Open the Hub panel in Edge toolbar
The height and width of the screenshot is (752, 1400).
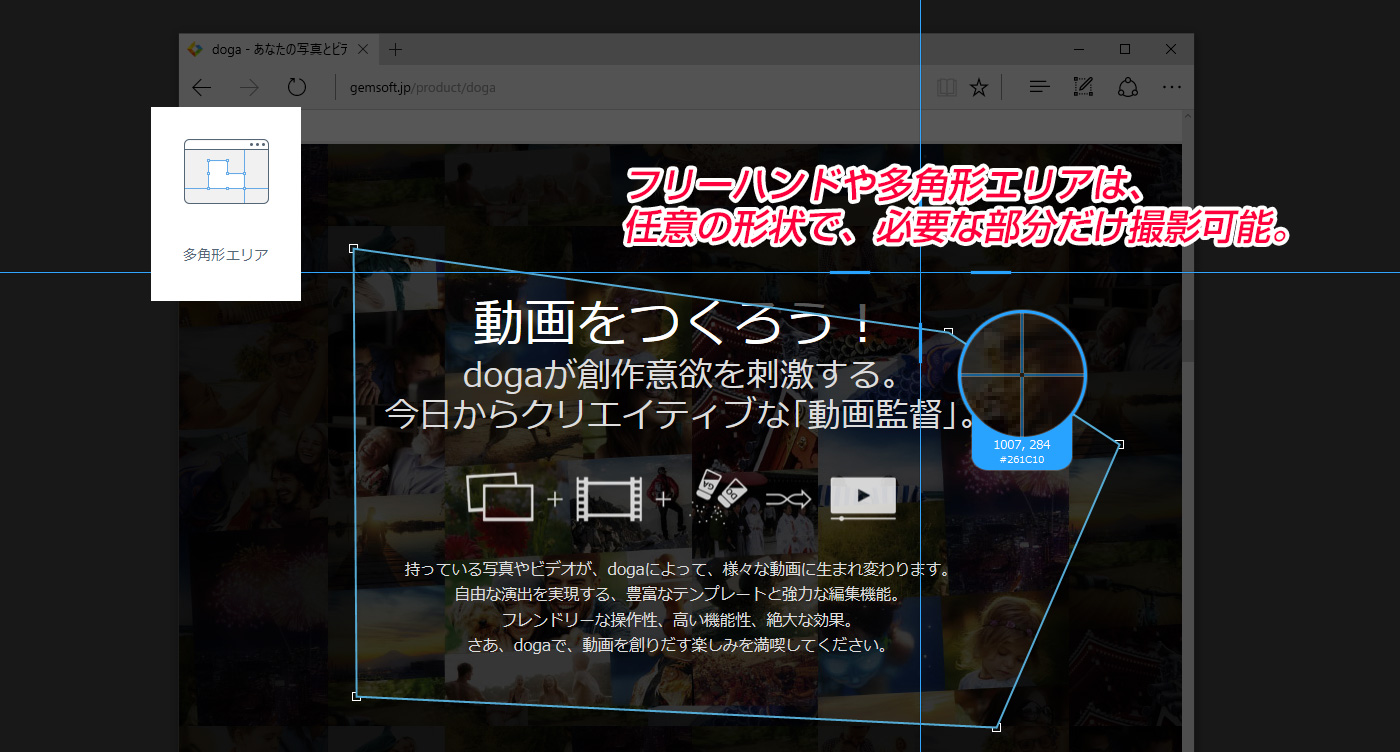click(1038, 87)
